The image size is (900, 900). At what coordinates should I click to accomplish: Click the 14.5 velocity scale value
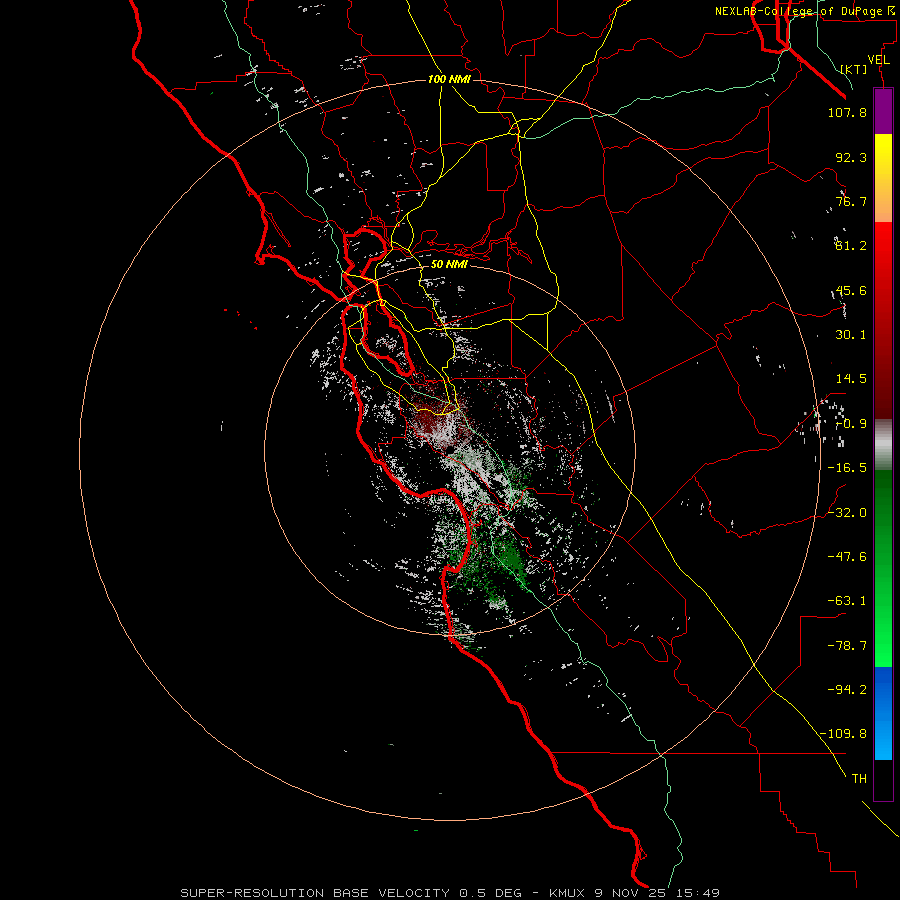point(851,379)
